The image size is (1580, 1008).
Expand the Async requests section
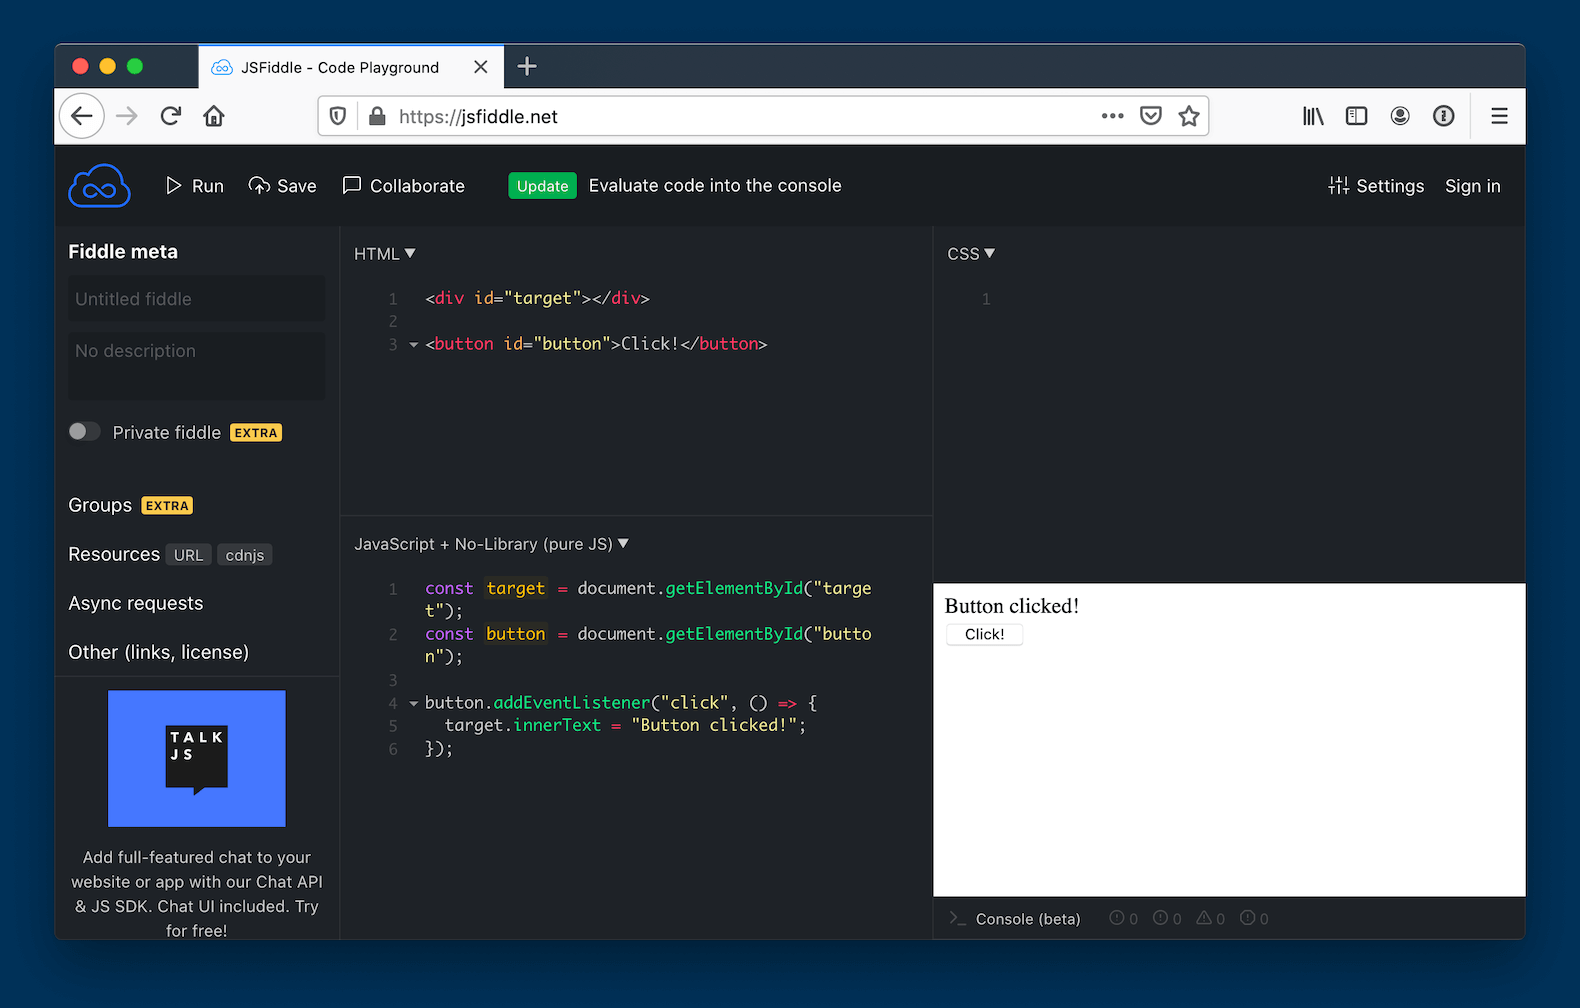pyautogui.click(x=136, y=603)
